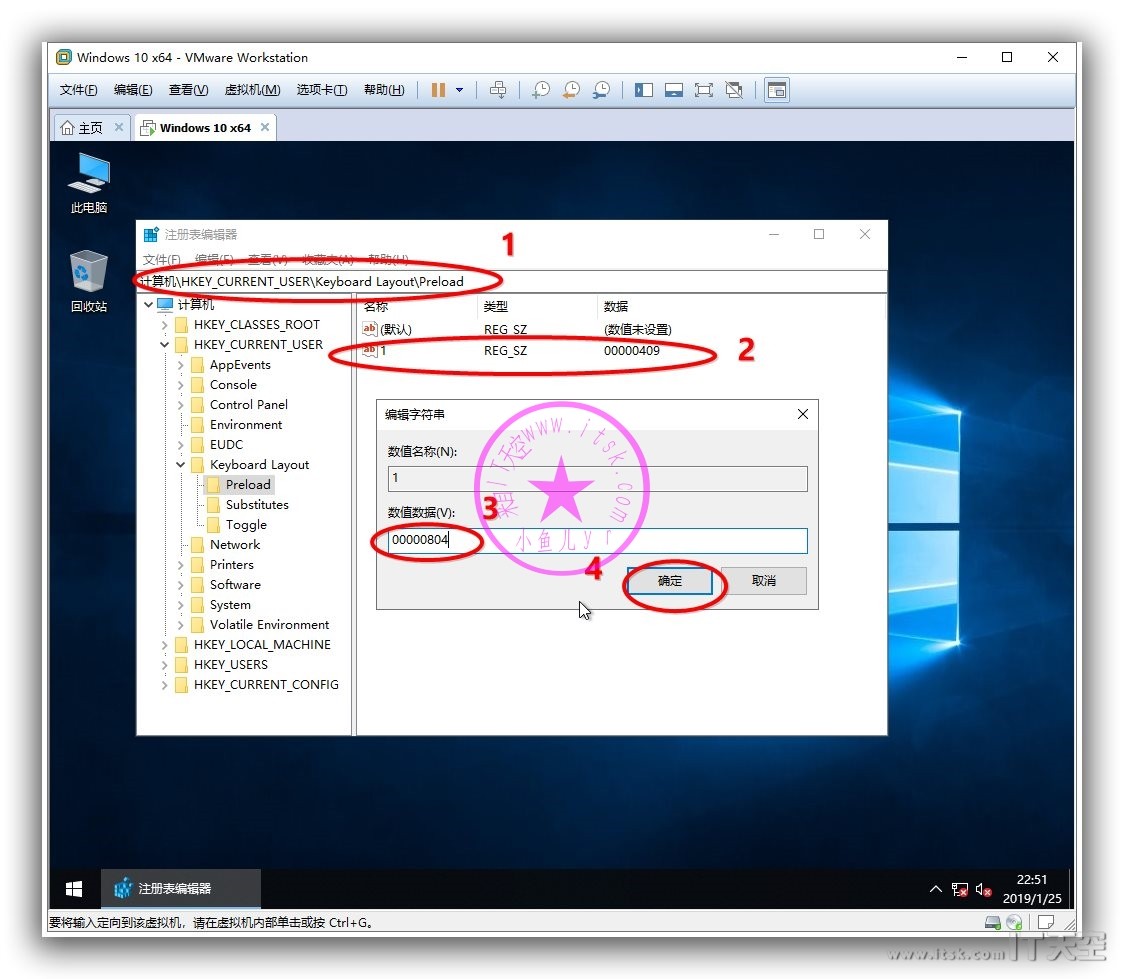Click 确定 in edit string dialog

(670, 581)
